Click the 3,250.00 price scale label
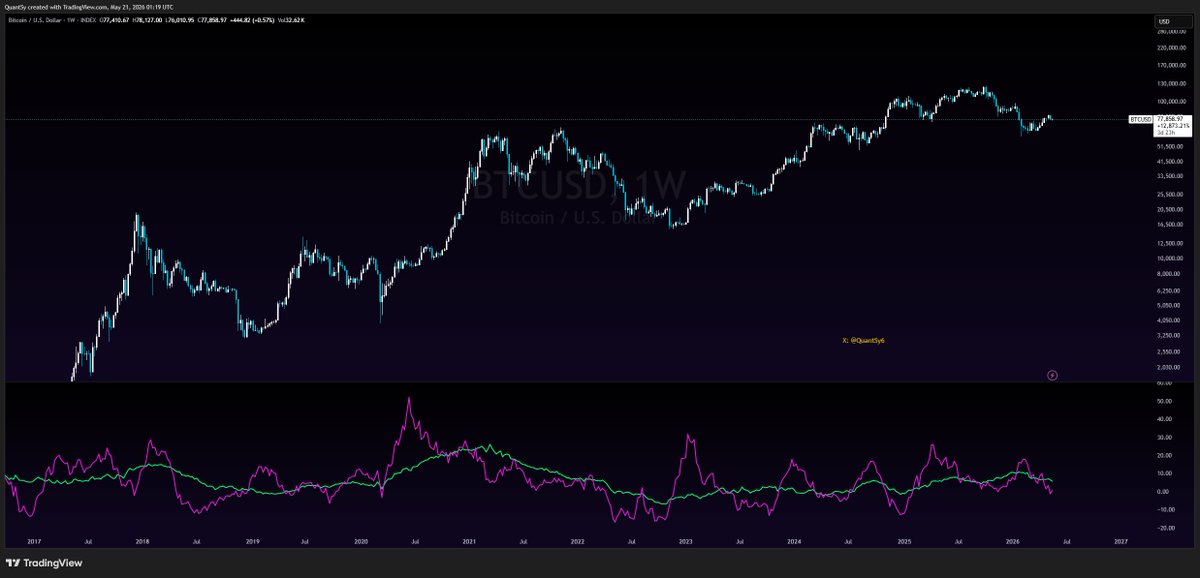1200x578 pixels. tap(1168, 337)
